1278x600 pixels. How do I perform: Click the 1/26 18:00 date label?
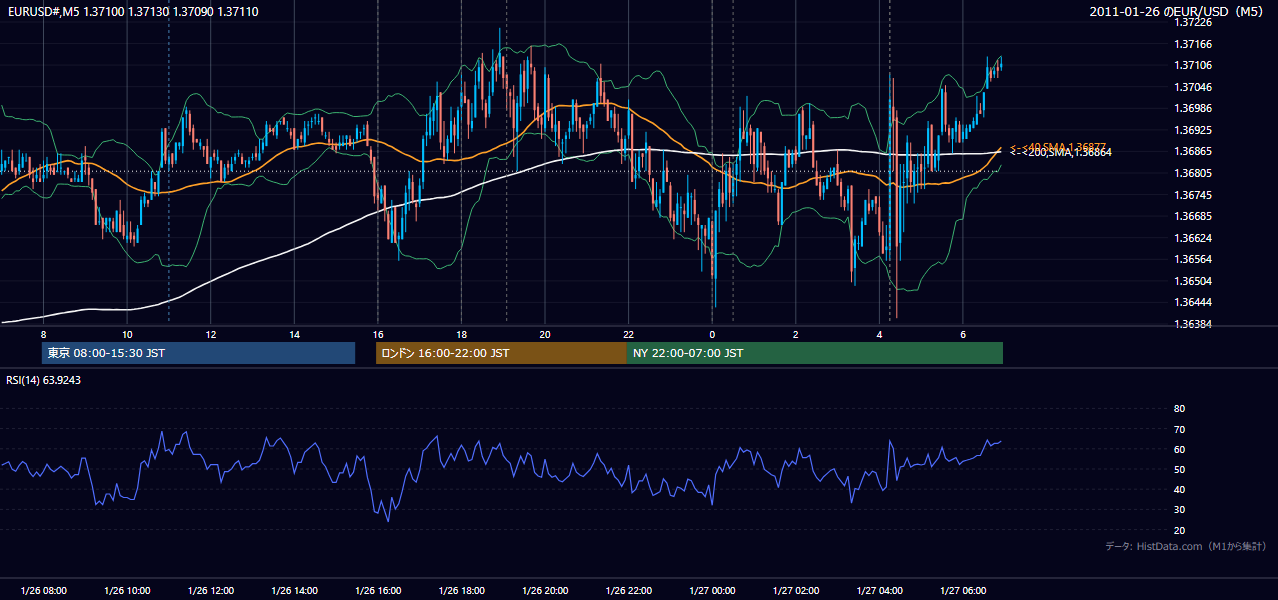tap(461, 590)
